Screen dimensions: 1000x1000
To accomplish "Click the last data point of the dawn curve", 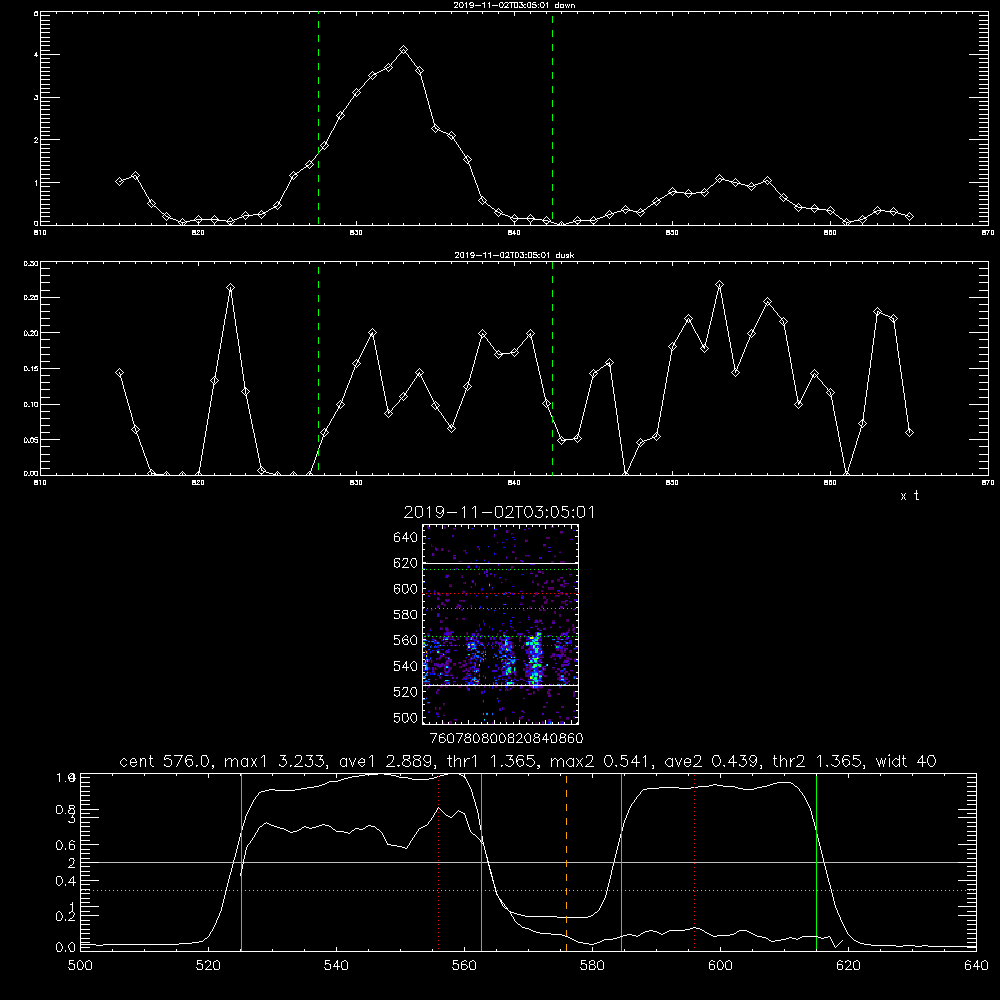I will tap(909, 217).
